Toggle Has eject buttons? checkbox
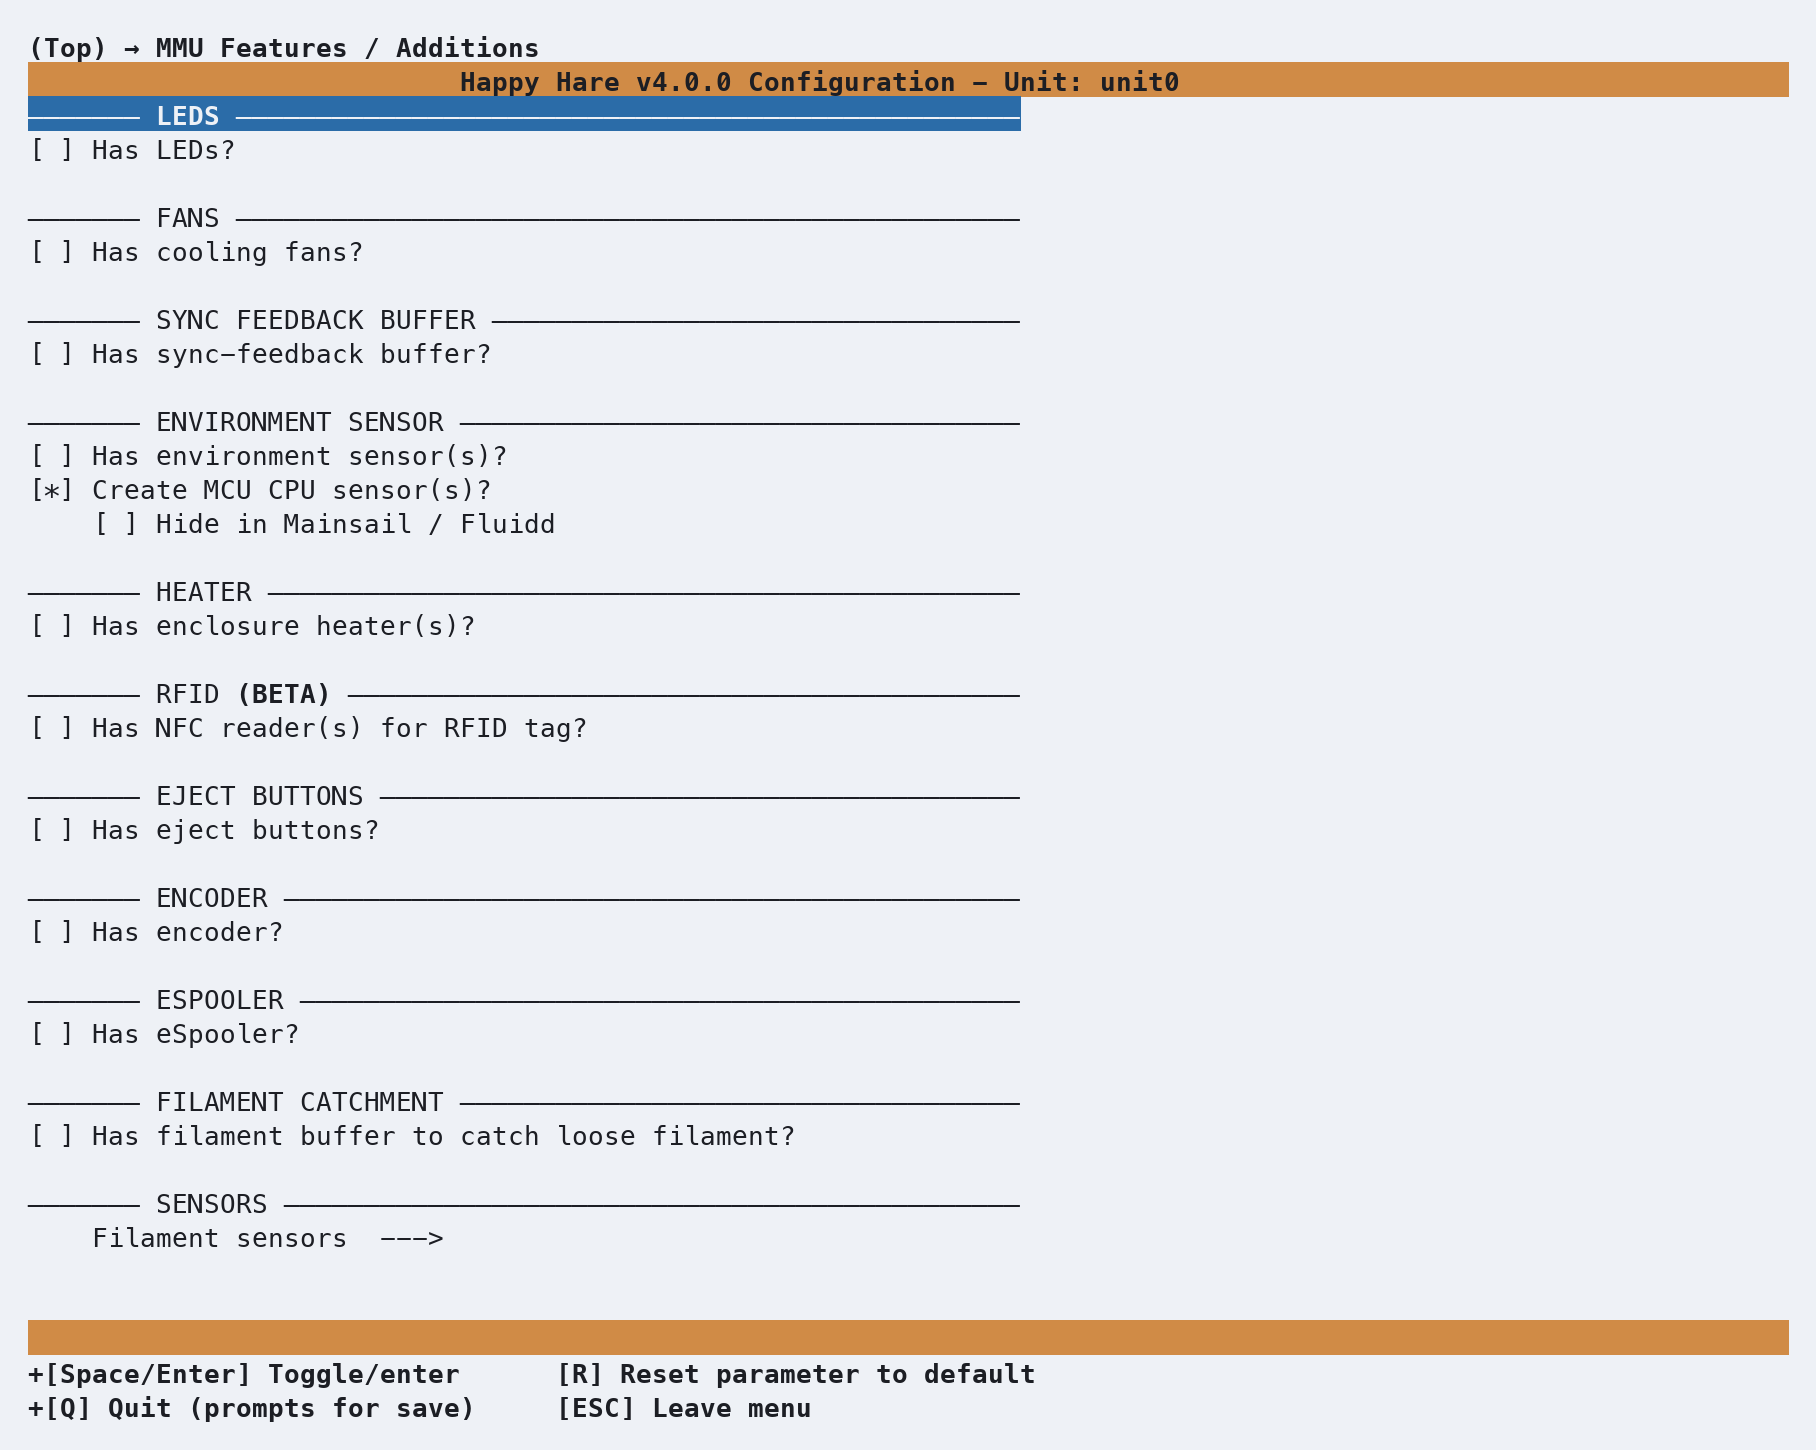This screenshot has height=1450, width=1816. tap(52, 831)
